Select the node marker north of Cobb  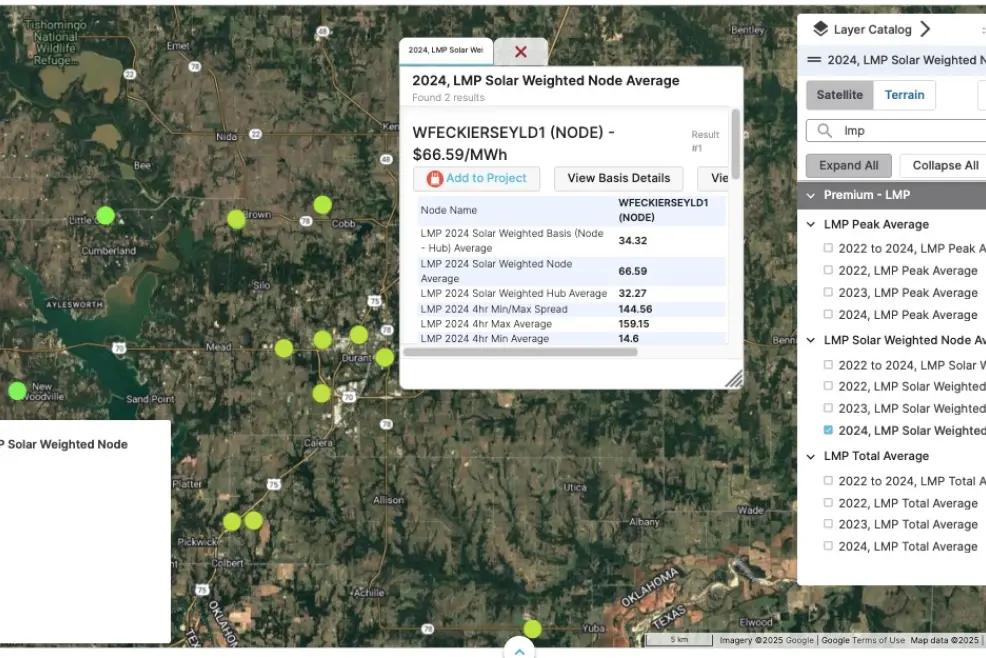[323, 204]
